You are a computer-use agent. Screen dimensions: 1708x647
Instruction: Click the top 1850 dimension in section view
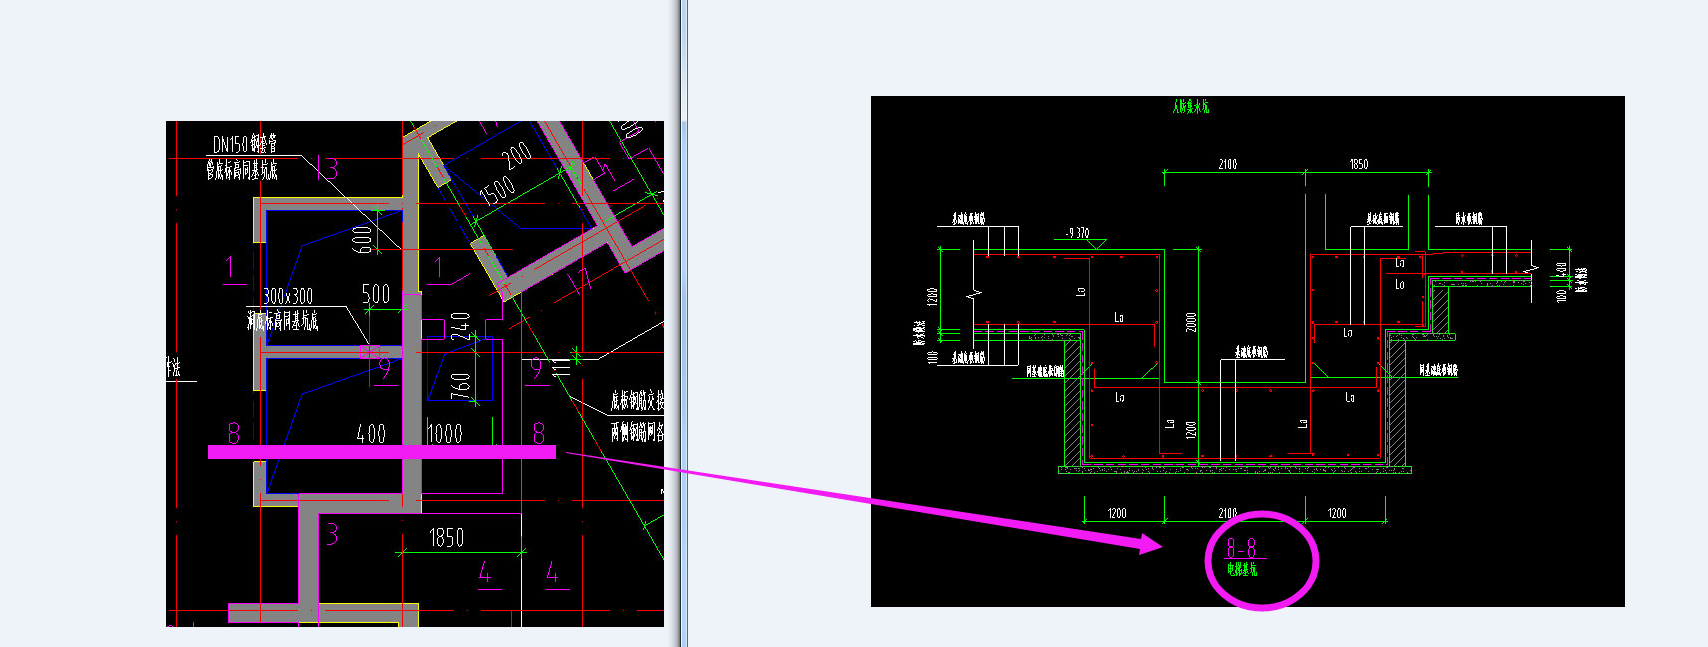pyautogui.click(x=1358, y=164)
